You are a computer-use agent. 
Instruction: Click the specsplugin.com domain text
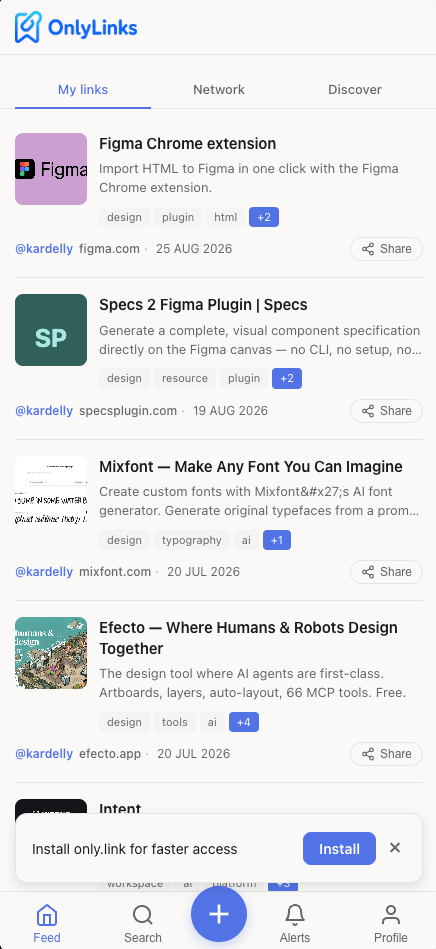coord(128,411)
